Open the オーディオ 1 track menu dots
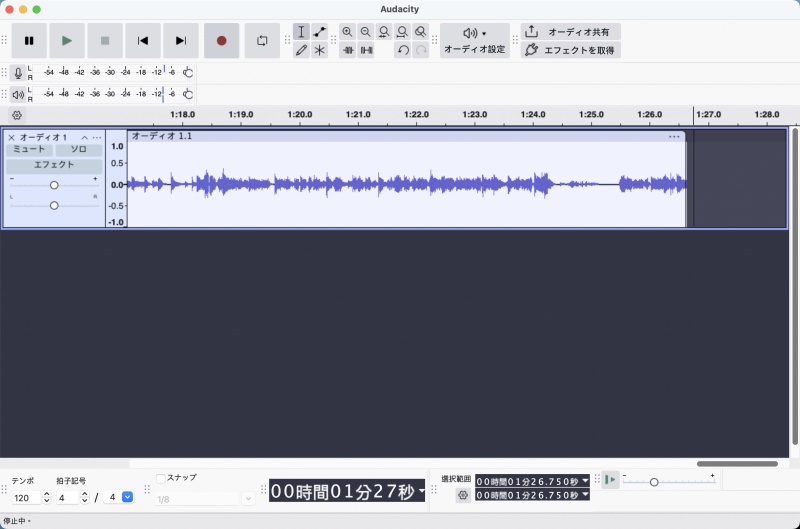This screenshot has height=529, width=800. coord(97,137)
